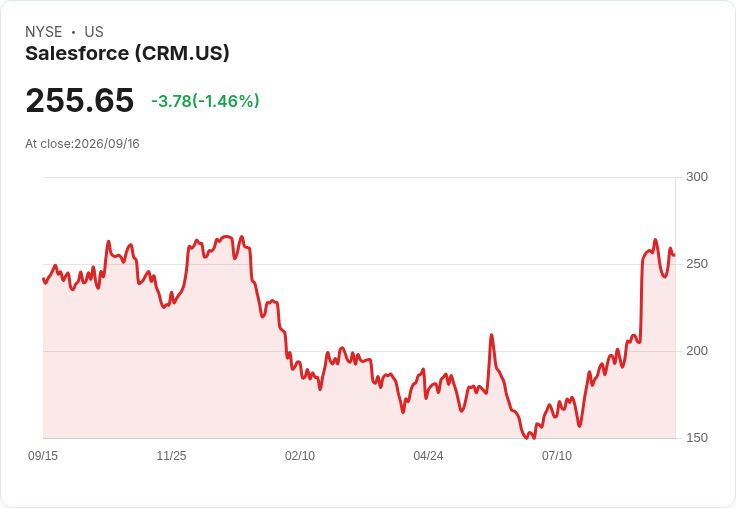Screen dimensions: 736x508
Task: Click the -3.78(-1.46%) change value
Action: [x=205, y=101]
